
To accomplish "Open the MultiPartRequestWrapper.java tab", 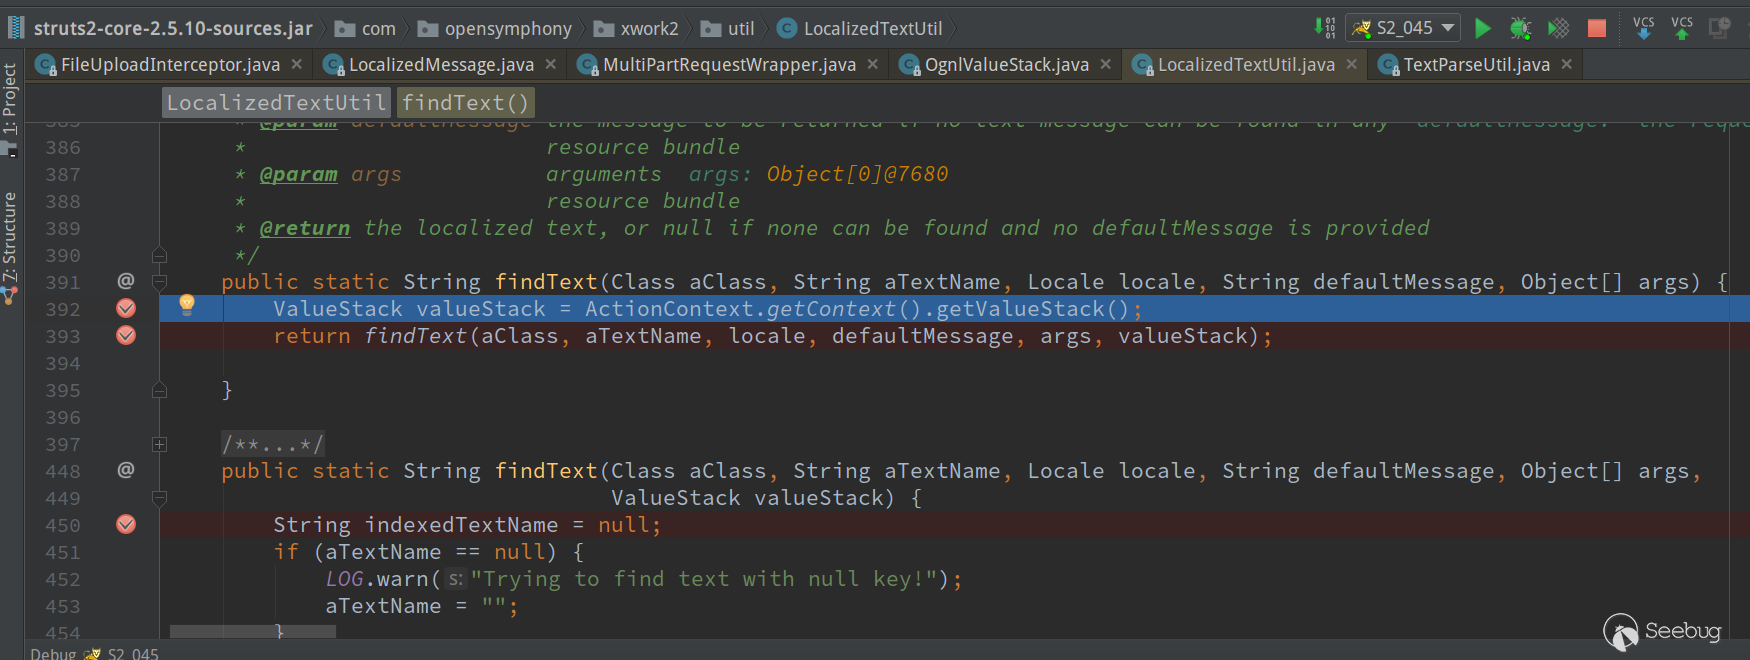I will point(729,65).
